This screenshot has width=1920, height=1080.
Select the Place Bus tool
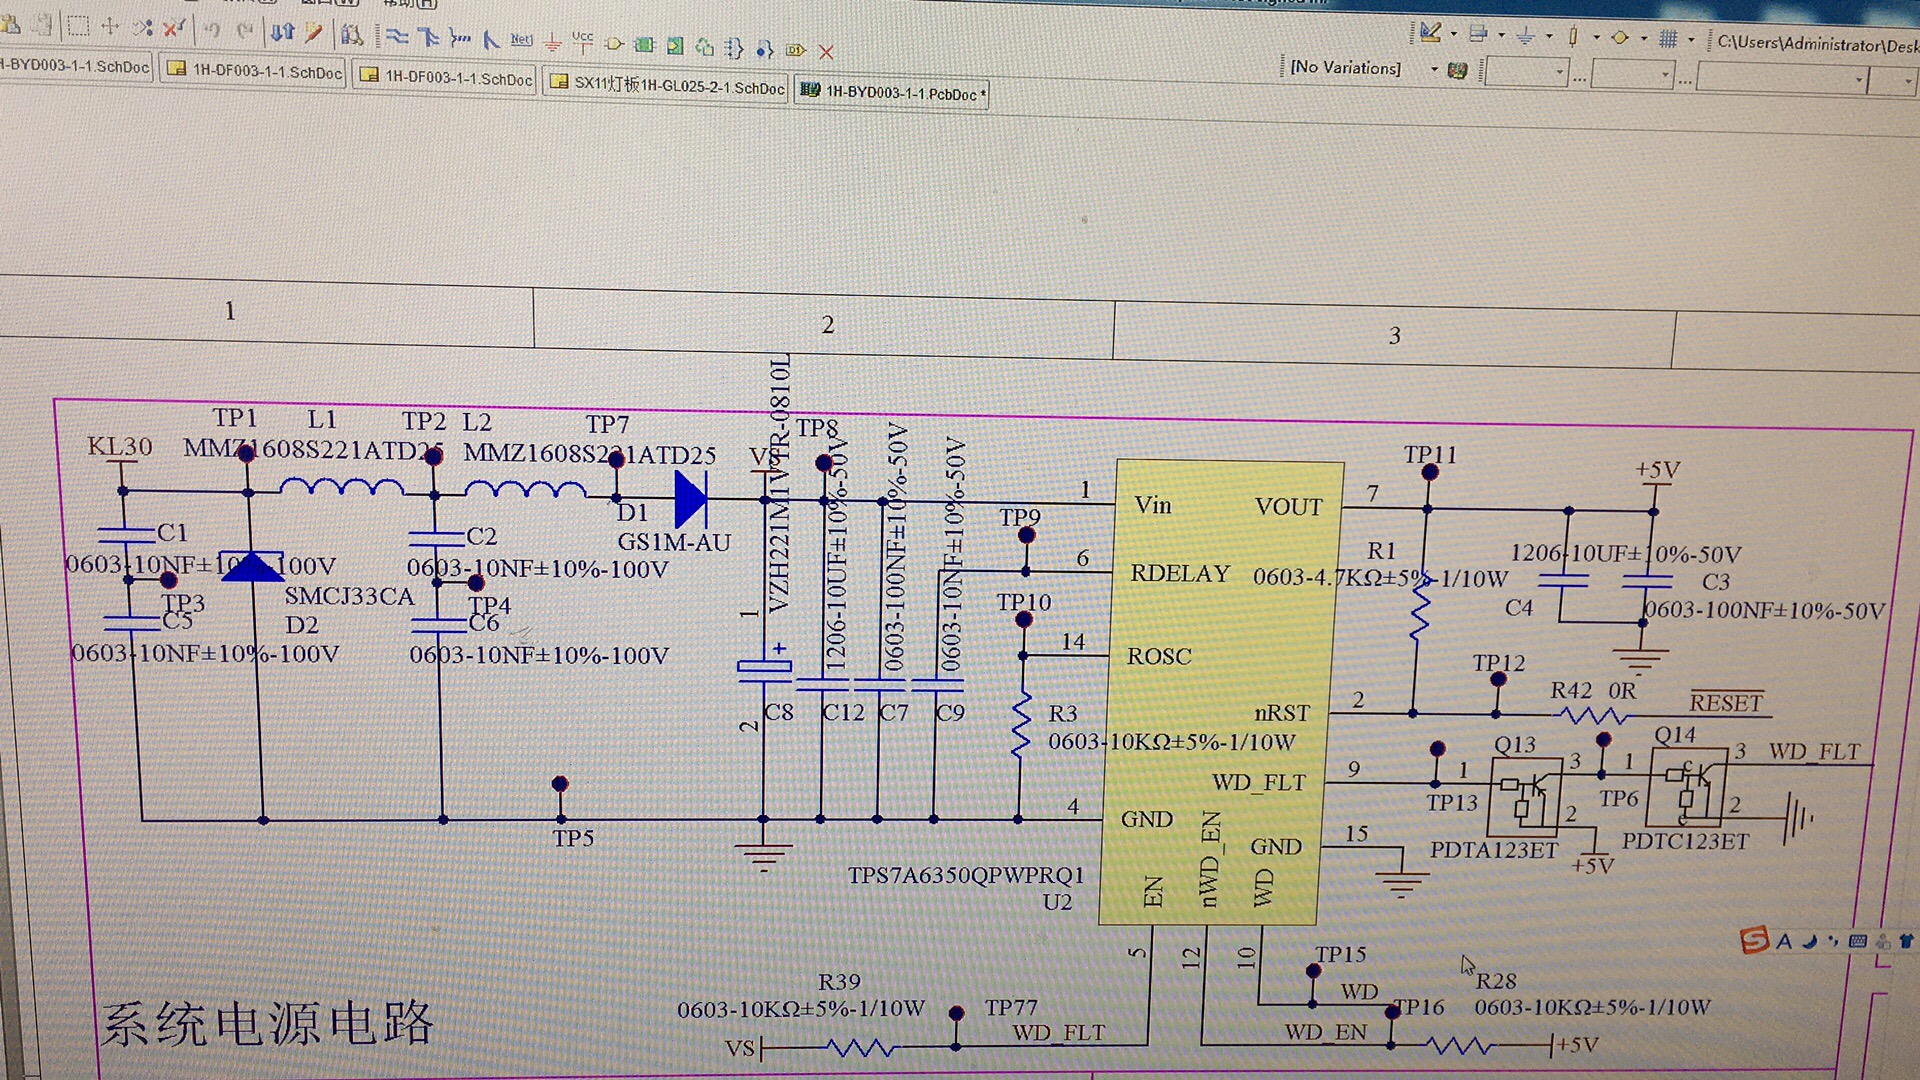pyautogui.click(x=429, y=38)
